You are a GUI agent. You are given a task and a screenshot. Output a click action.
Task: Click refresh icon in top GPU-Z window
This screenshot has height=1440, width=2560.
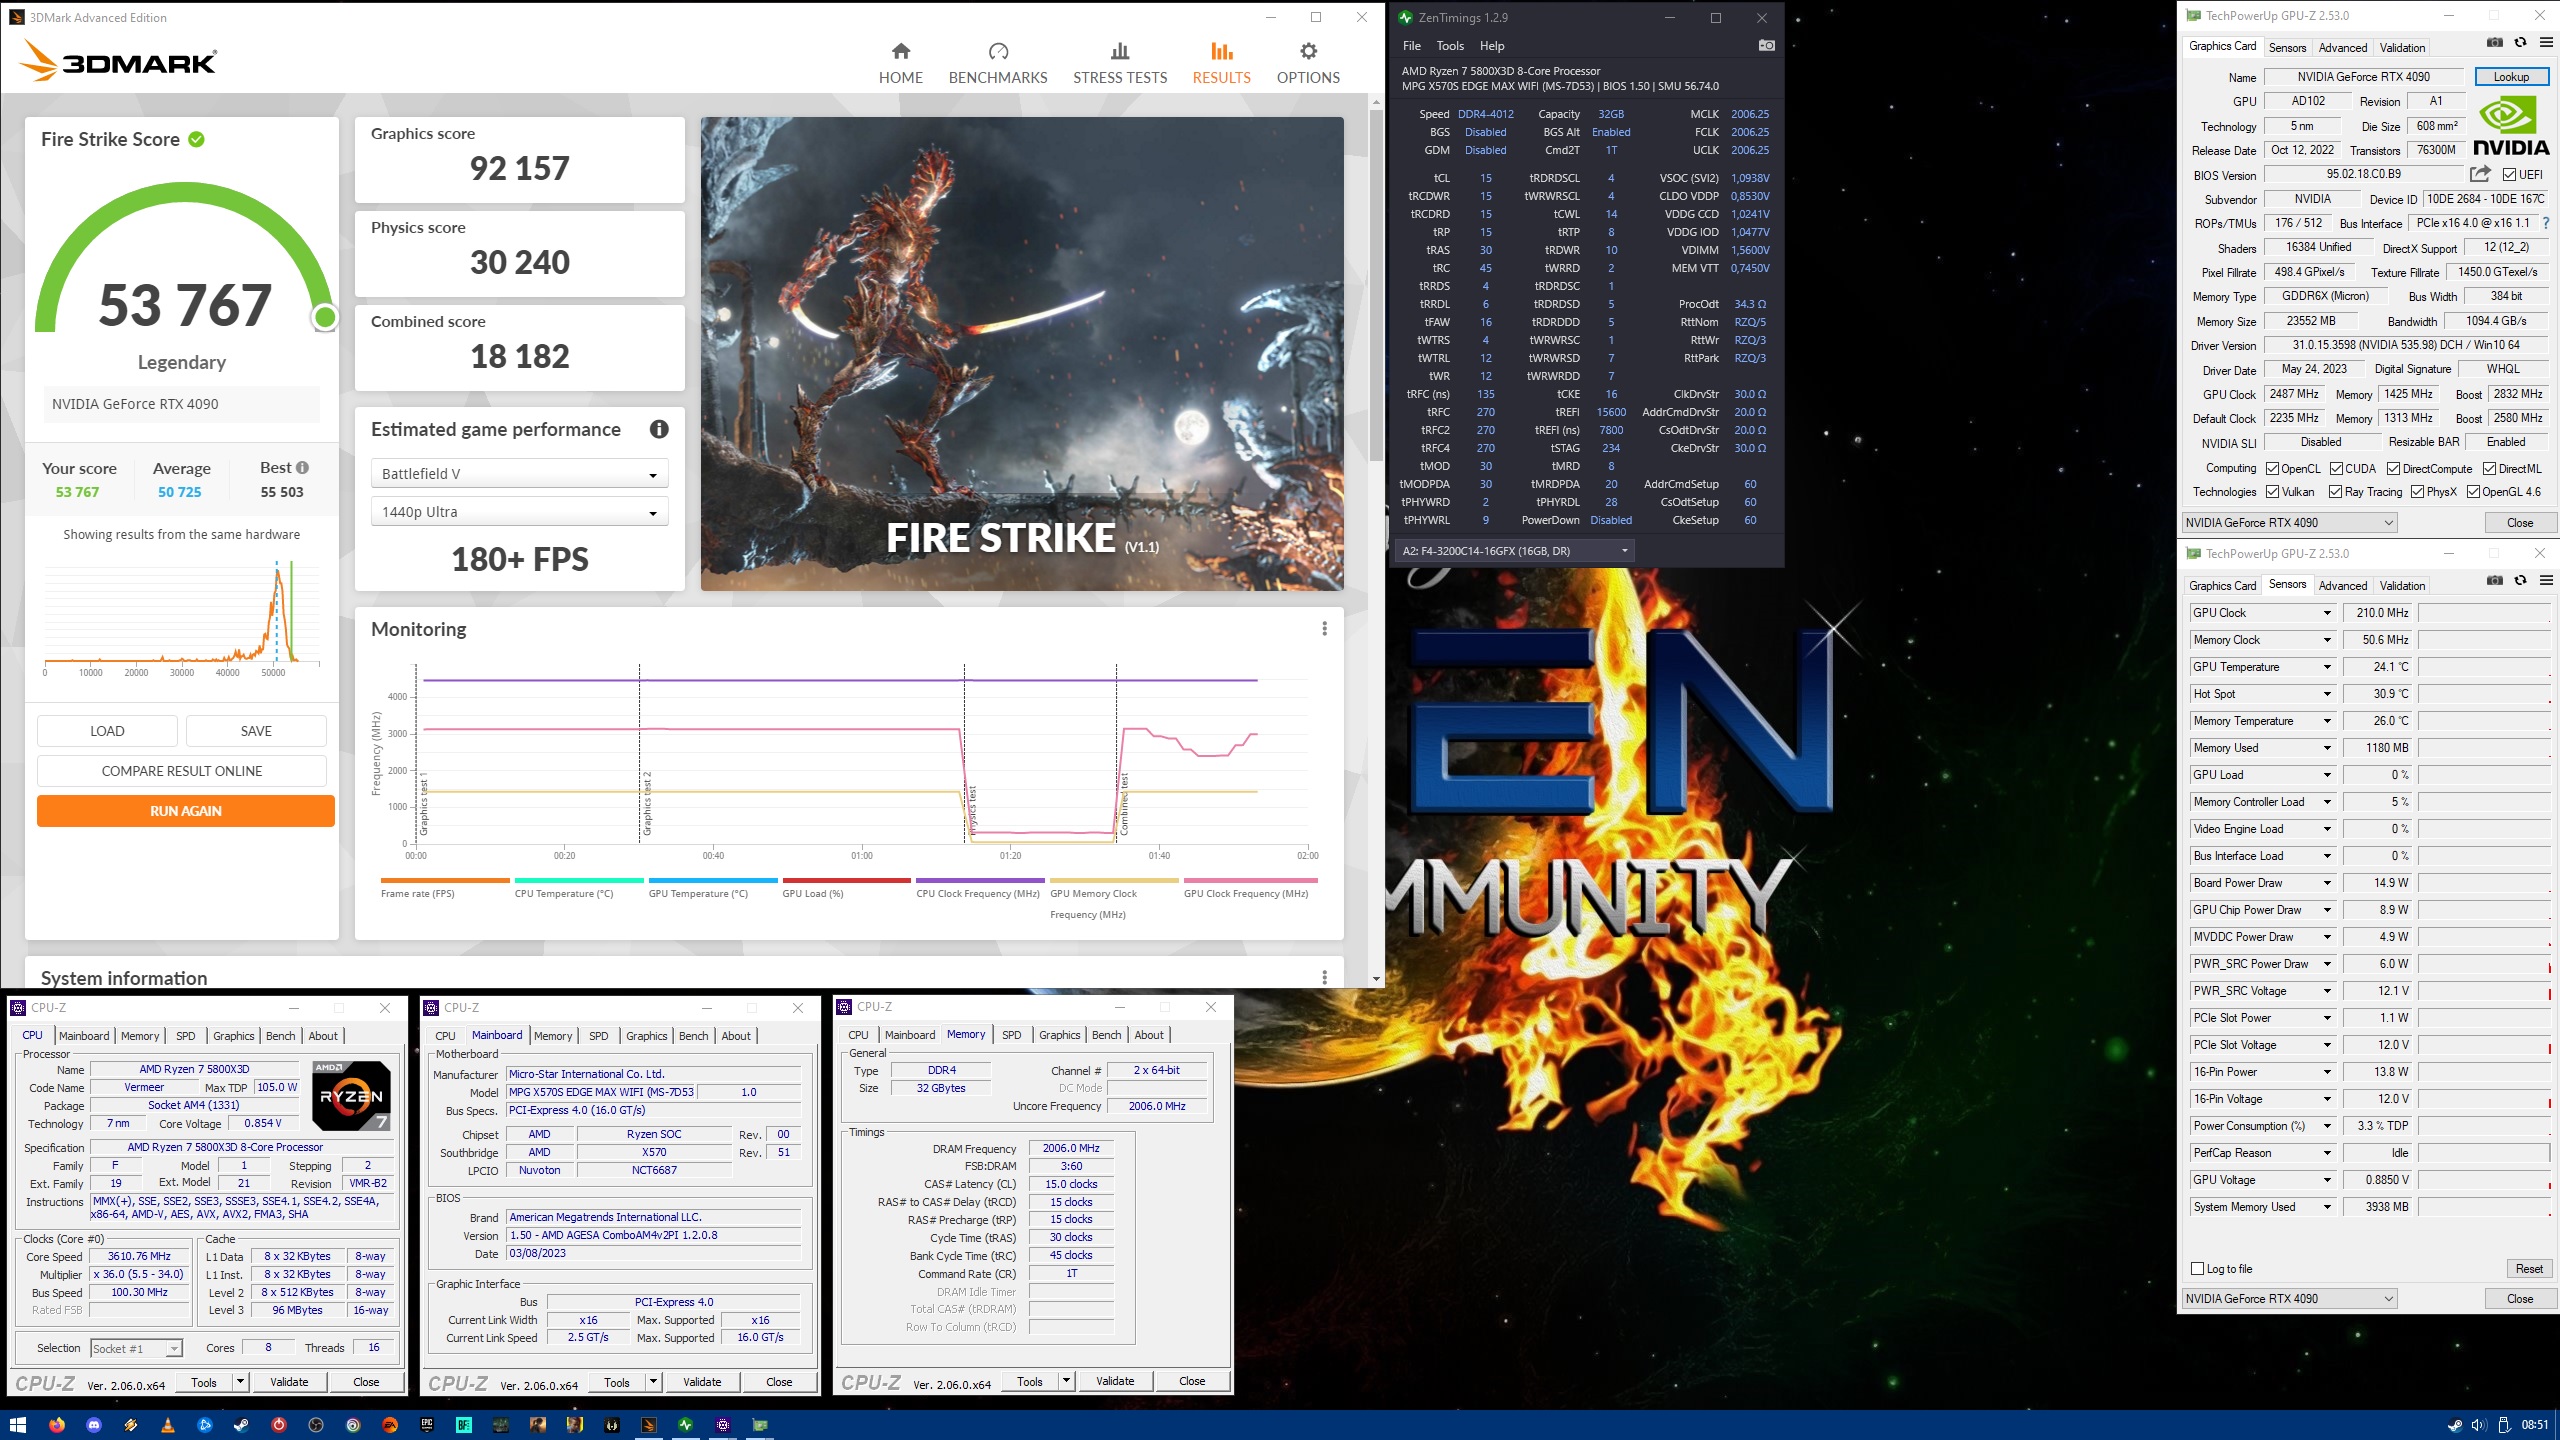point(2521,43)
